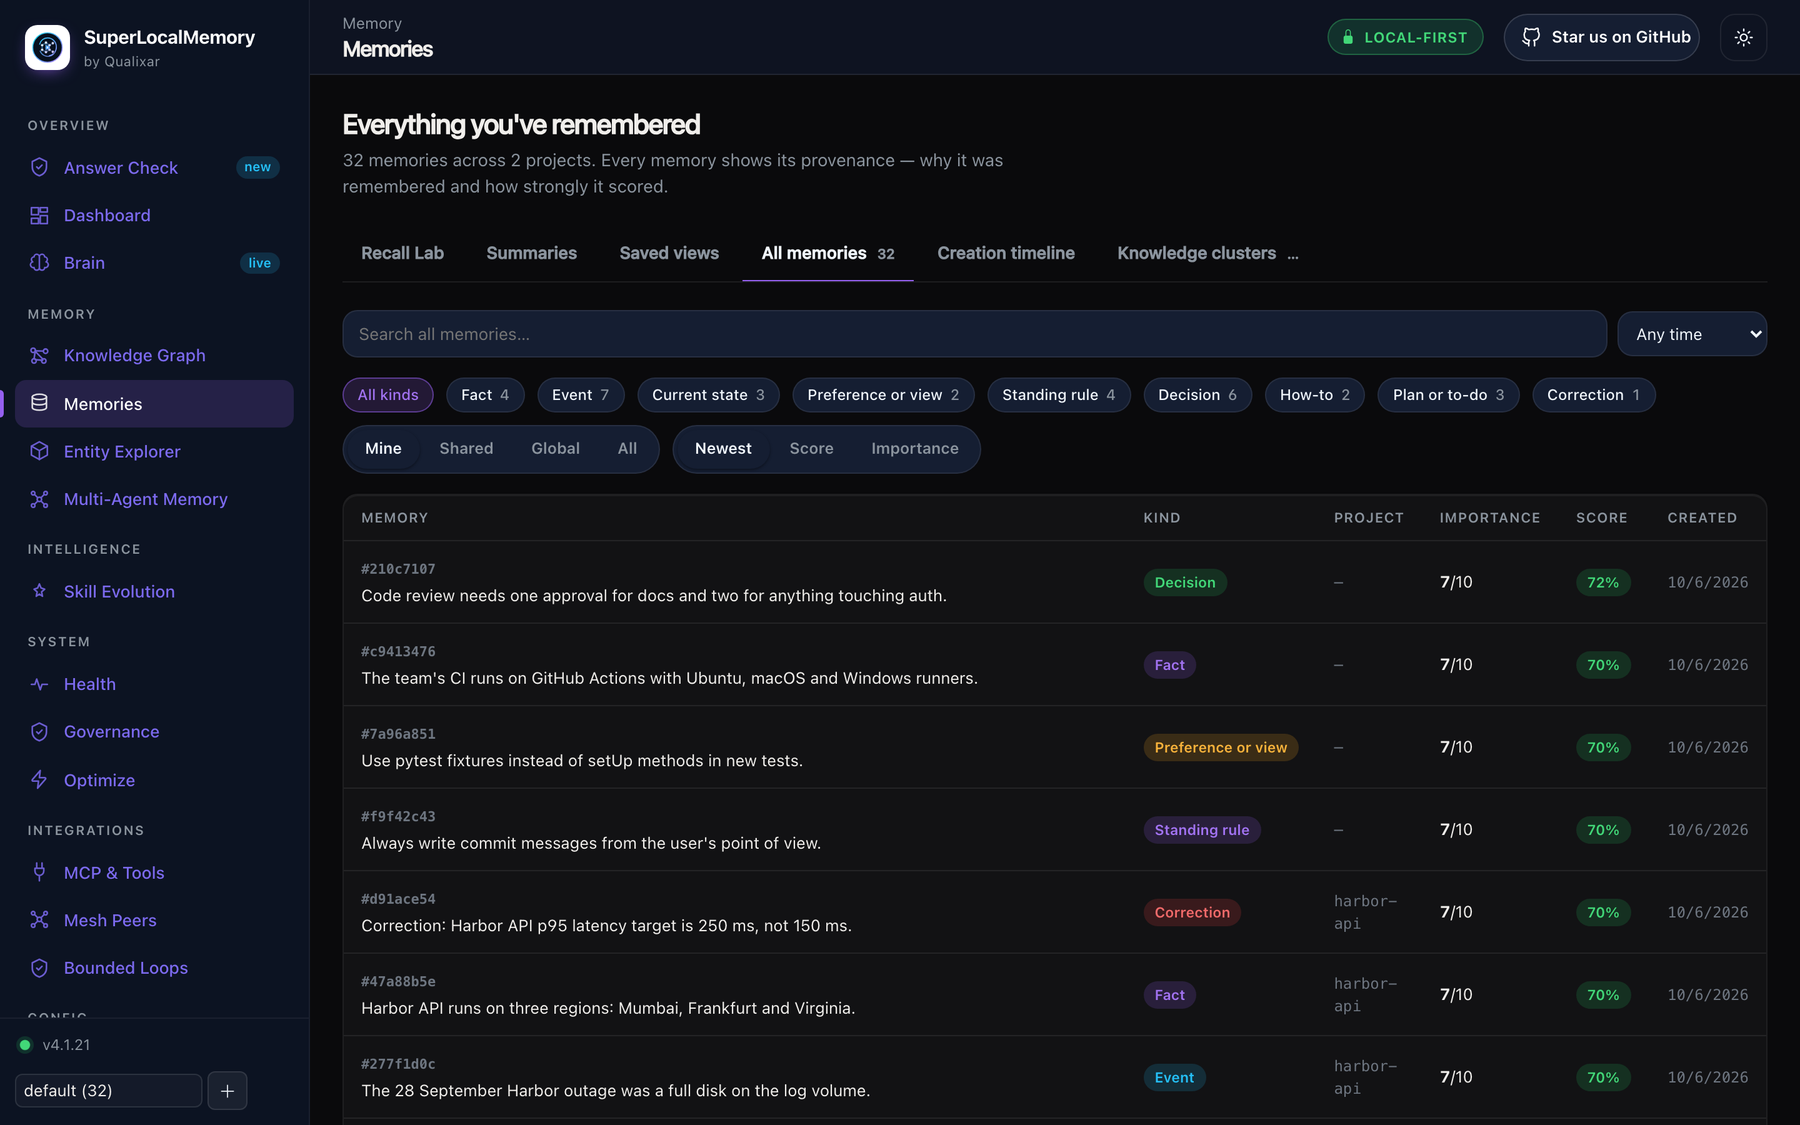Click the SuperLocalMemory logo icon
This screenshot has height=1125, width=1800.
[x=47, y=47]
